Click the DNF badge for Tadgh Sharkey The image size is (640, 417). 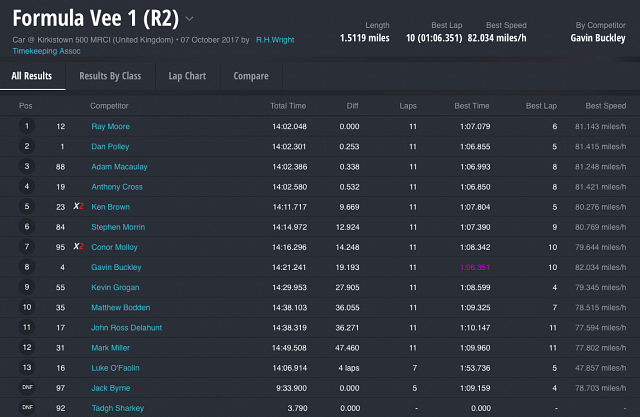click(27, 407)
